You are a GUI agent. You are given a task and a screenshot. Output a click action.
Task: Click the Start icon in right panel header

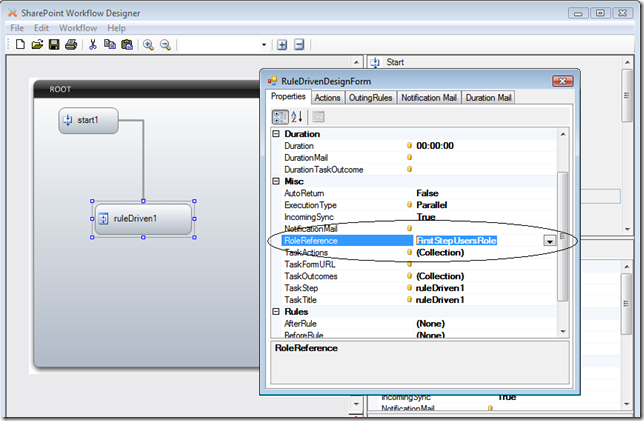[x=375, y=62]
